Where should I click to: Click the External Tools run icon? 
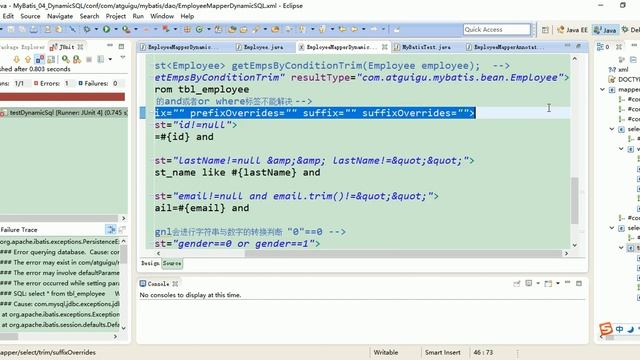126,29
